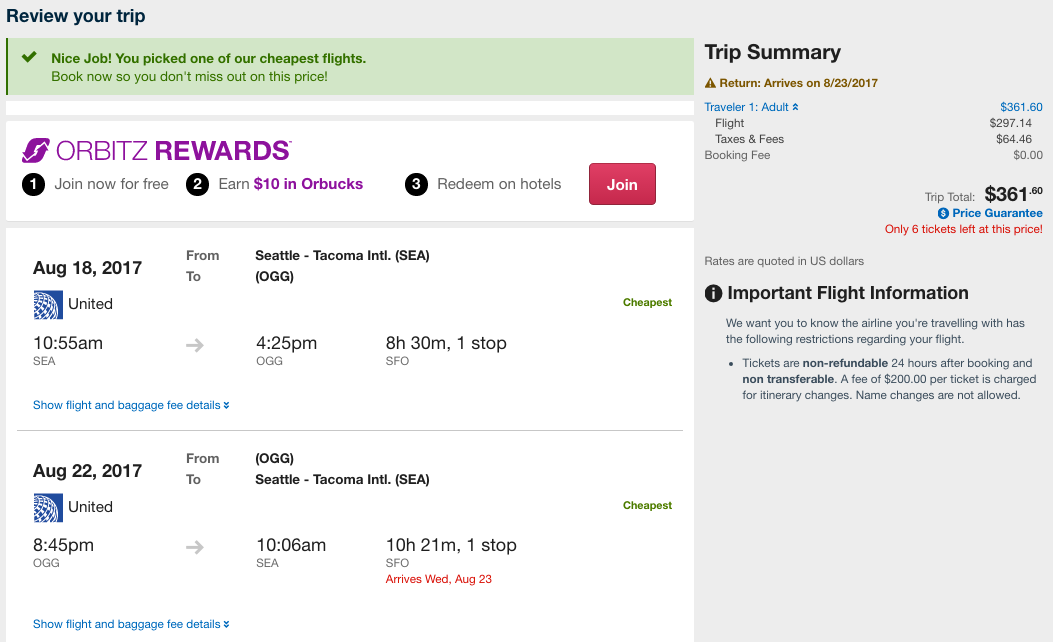Click the return arrival warning triangle icon

click(x=710, y=83)
